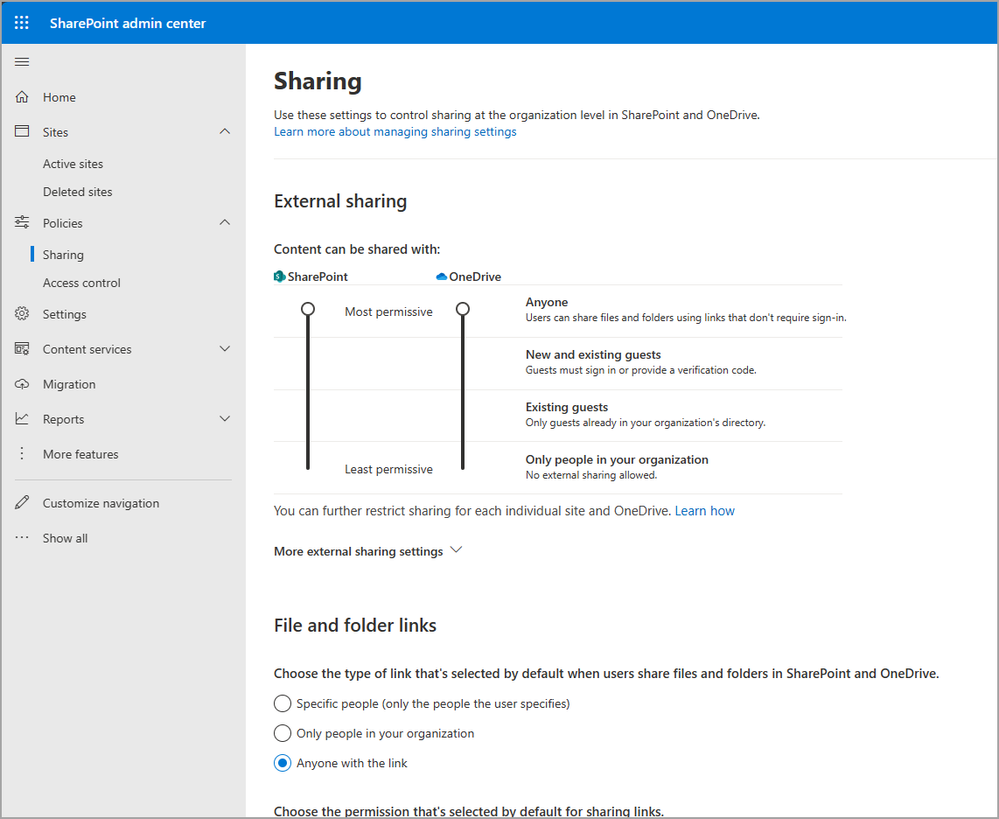Click the Sites window icon
999x819 pixels.
pos(22,131)
